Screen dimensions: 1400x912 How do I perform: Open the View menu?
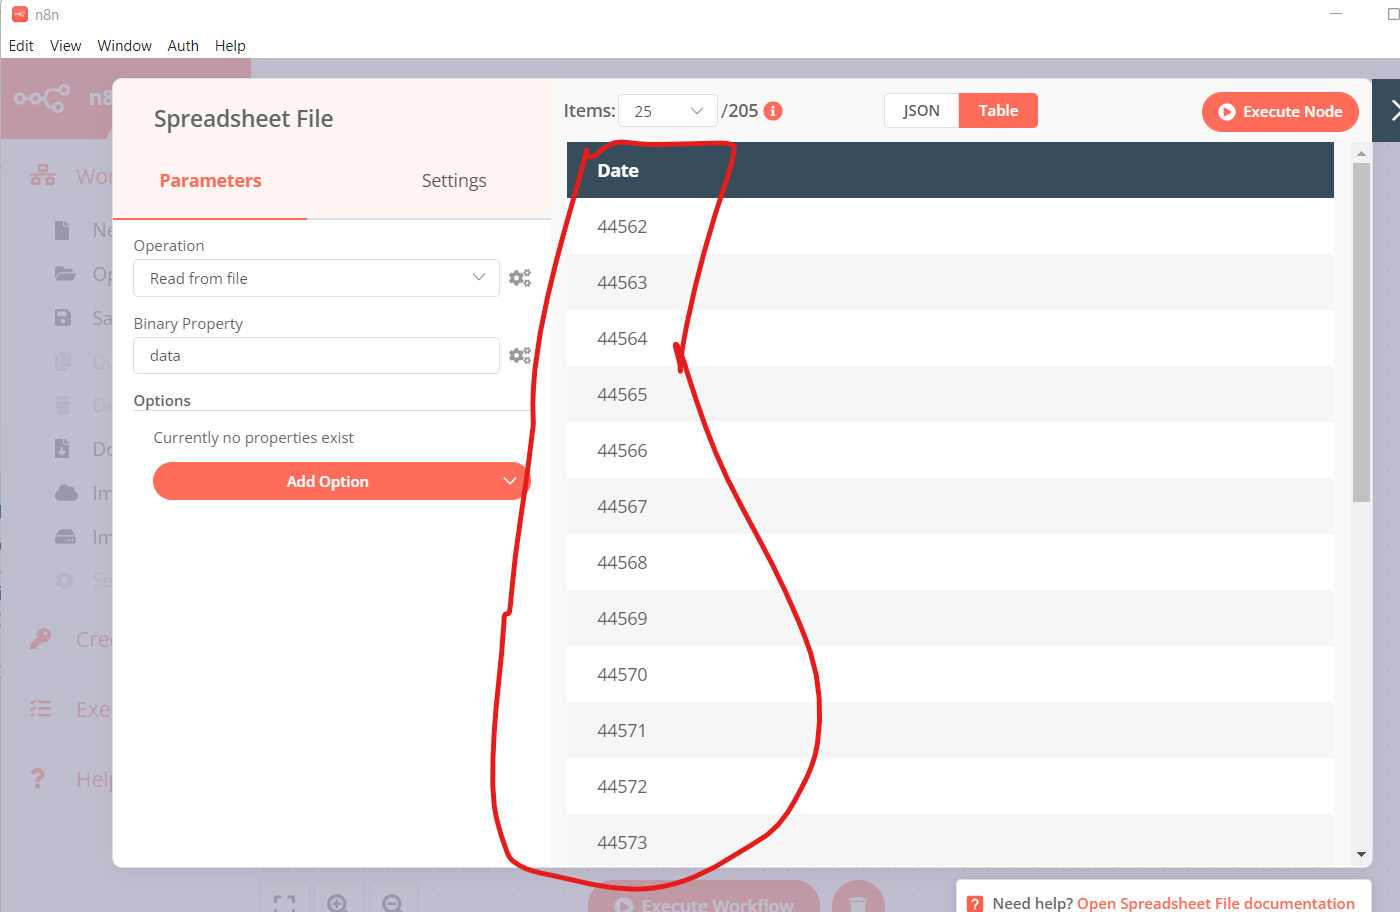coord(65,46)
